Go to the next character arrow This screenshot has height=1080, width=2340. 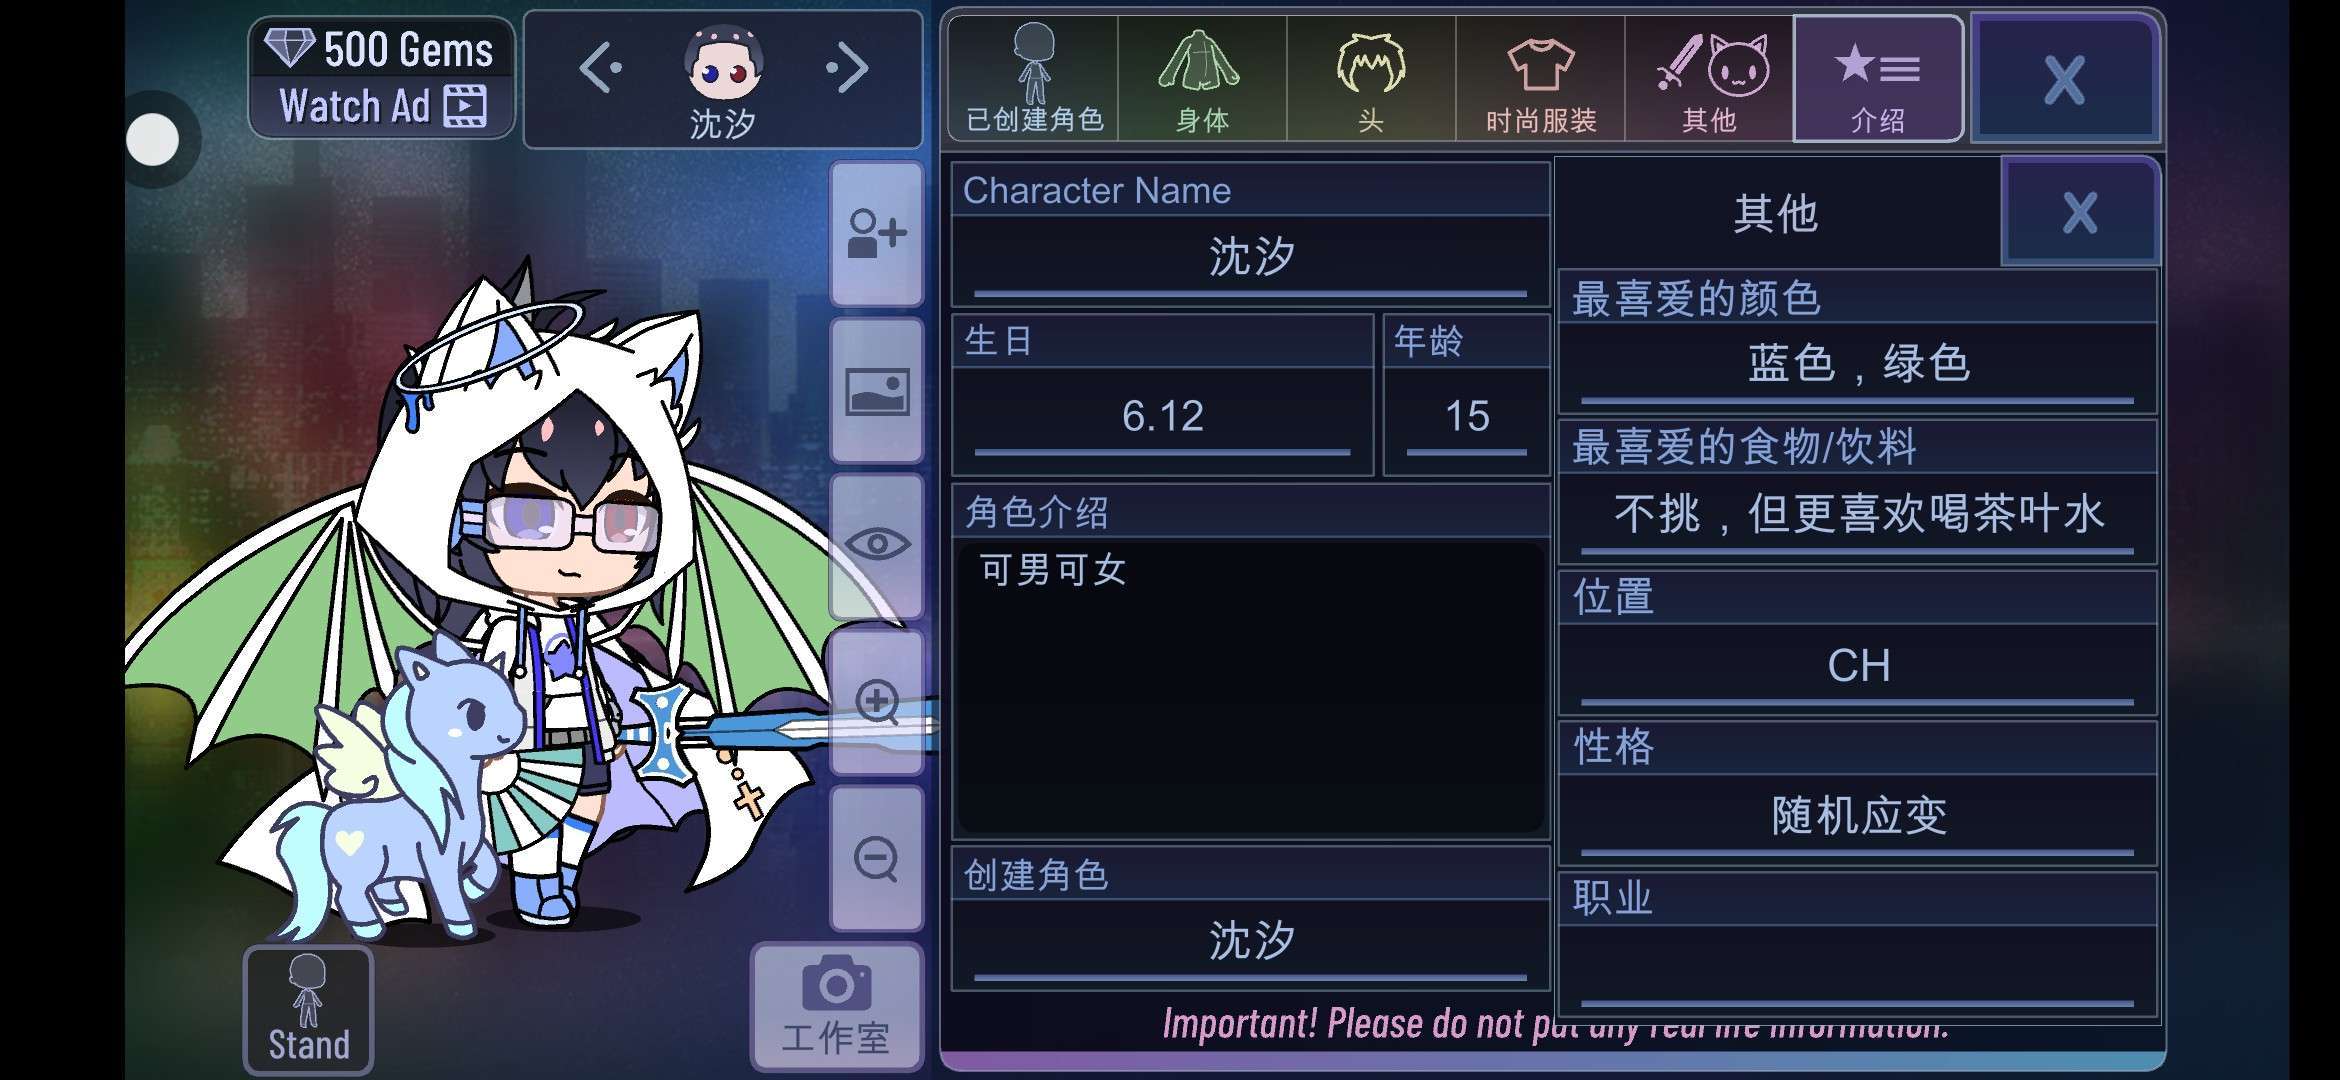[x=848, y=68]
